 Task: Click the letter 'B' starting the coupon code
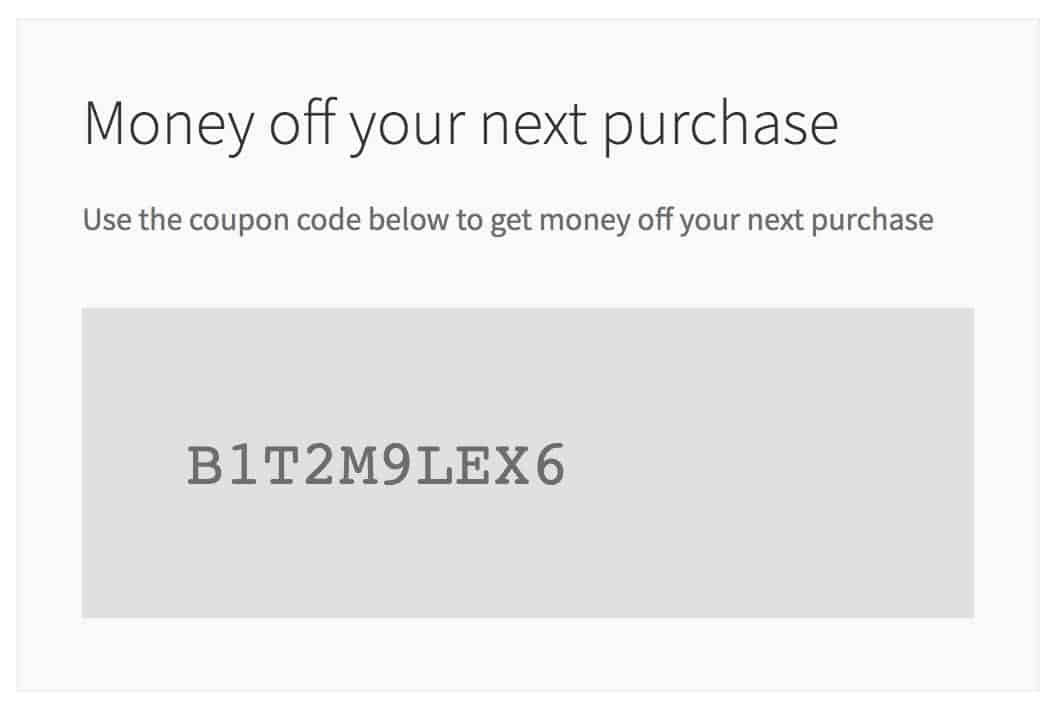205,465
